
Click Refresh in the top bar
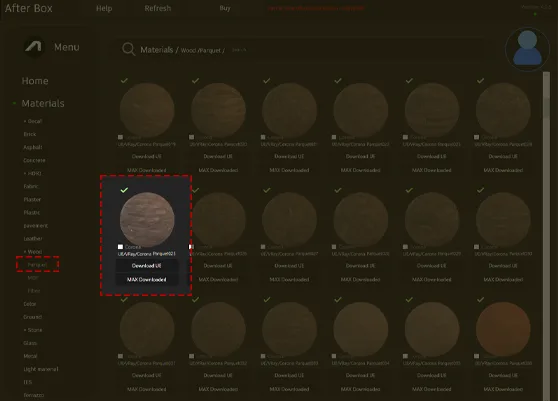[158, 8]
